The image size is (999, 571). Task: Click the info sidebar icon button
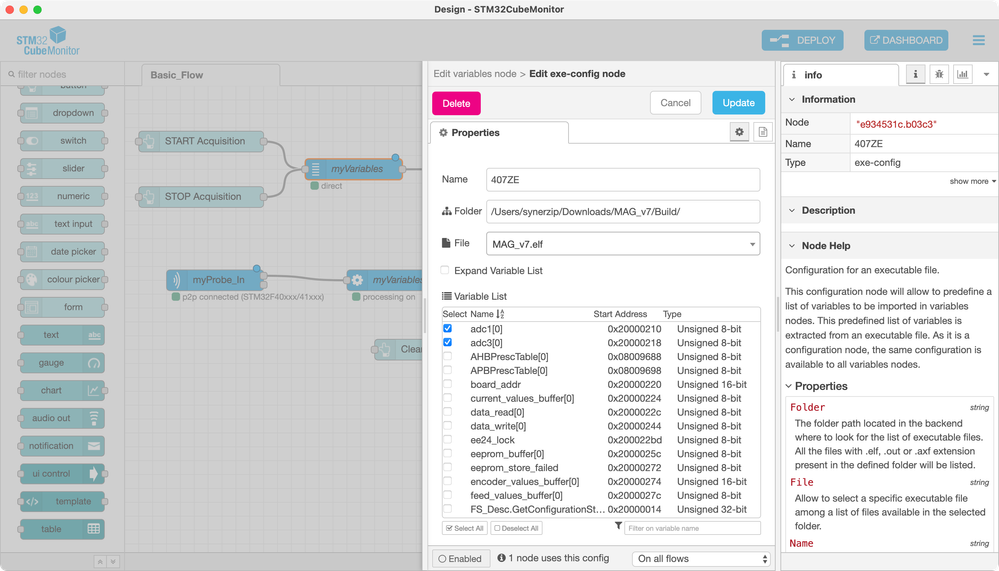point(916,75)
